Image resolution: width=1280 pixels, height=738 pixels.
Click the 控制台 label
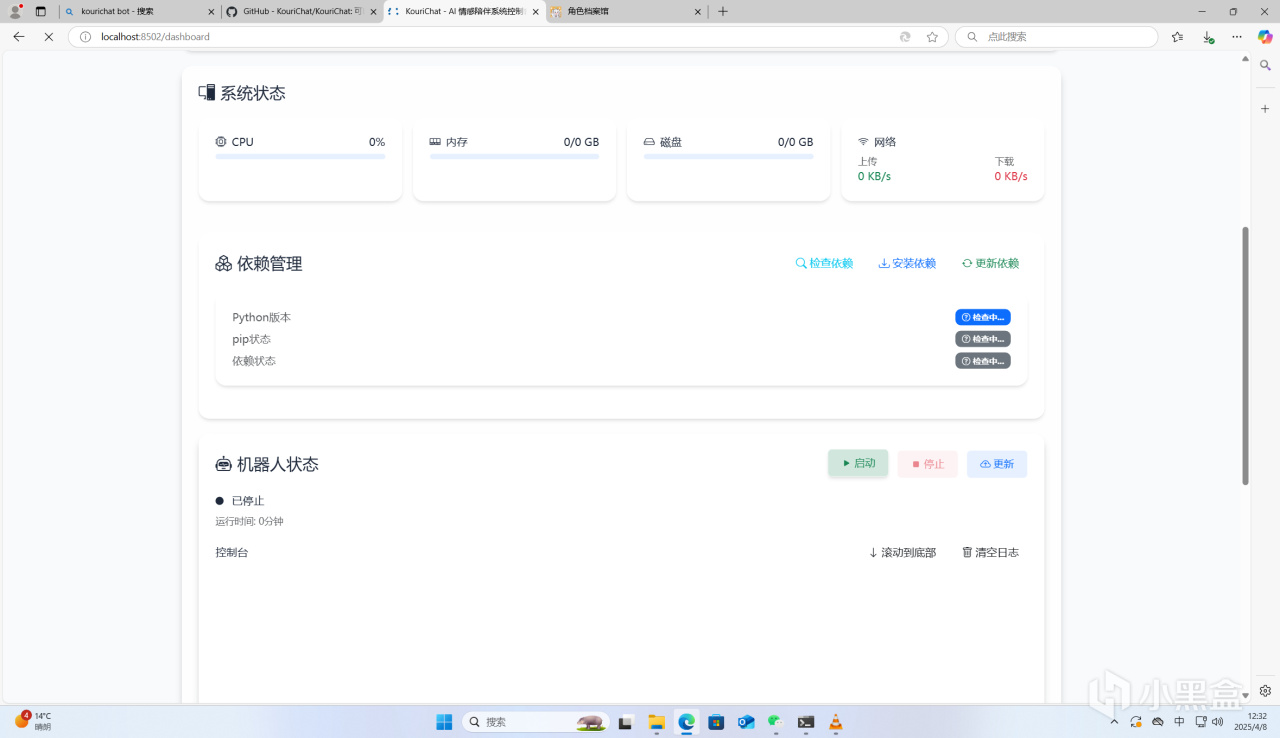[232, 552]
